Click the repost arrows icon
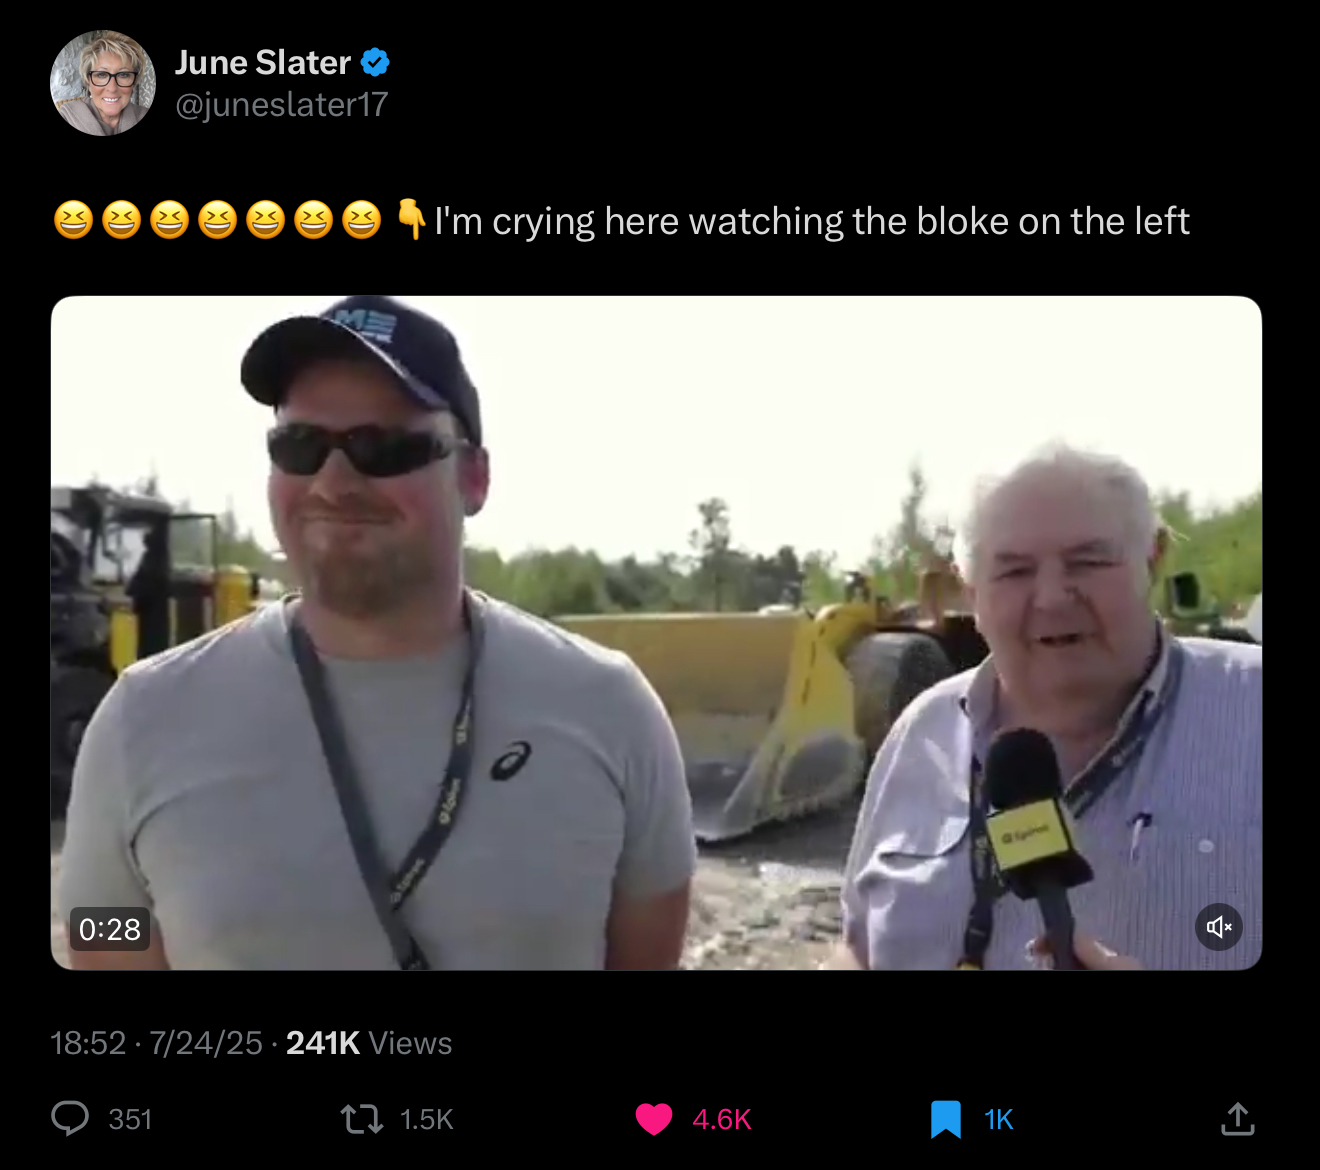1320x1170 pixels. click(362, 1119)
